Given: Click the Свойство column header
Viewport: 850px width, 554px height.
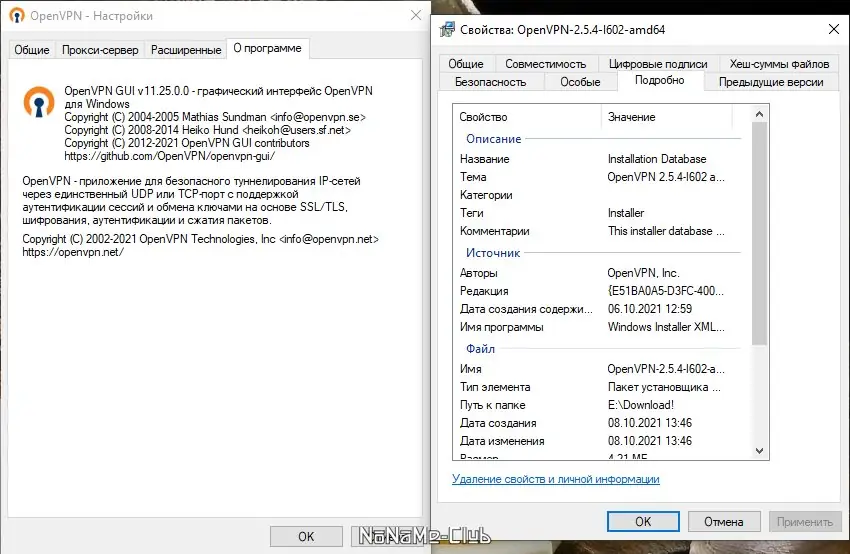Looking at the screenshot, I should click(527, 117).
